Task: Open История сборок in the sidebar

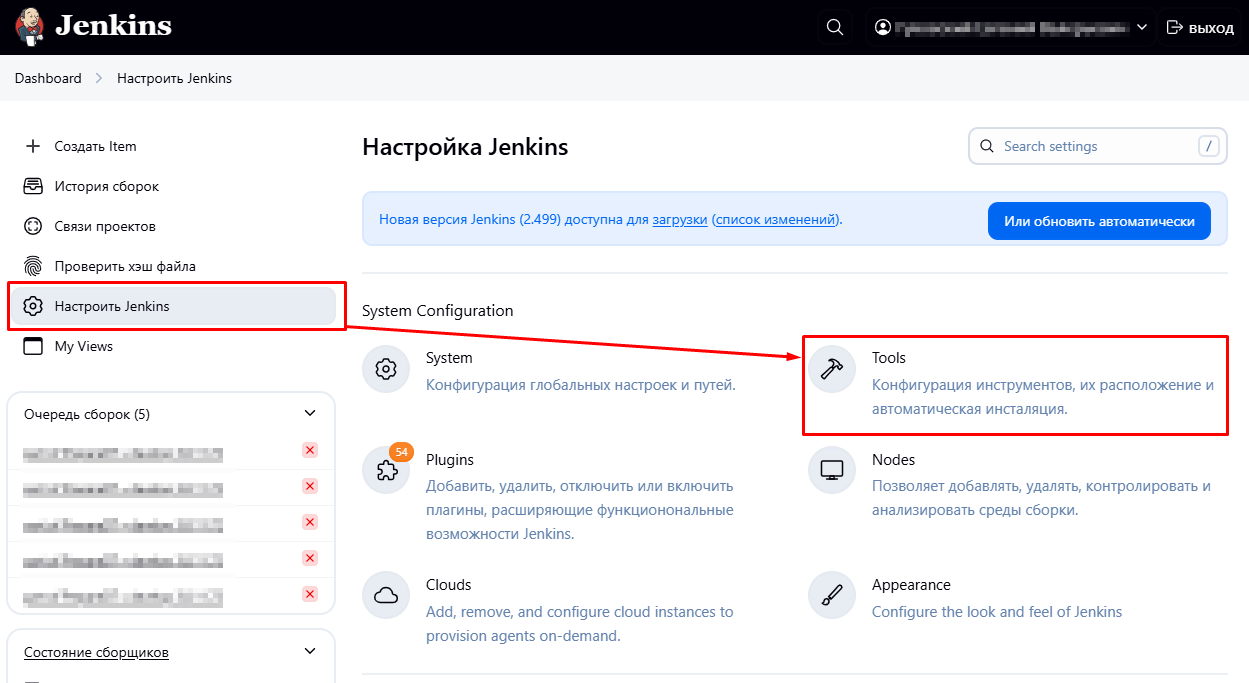Action: point(106,186)
